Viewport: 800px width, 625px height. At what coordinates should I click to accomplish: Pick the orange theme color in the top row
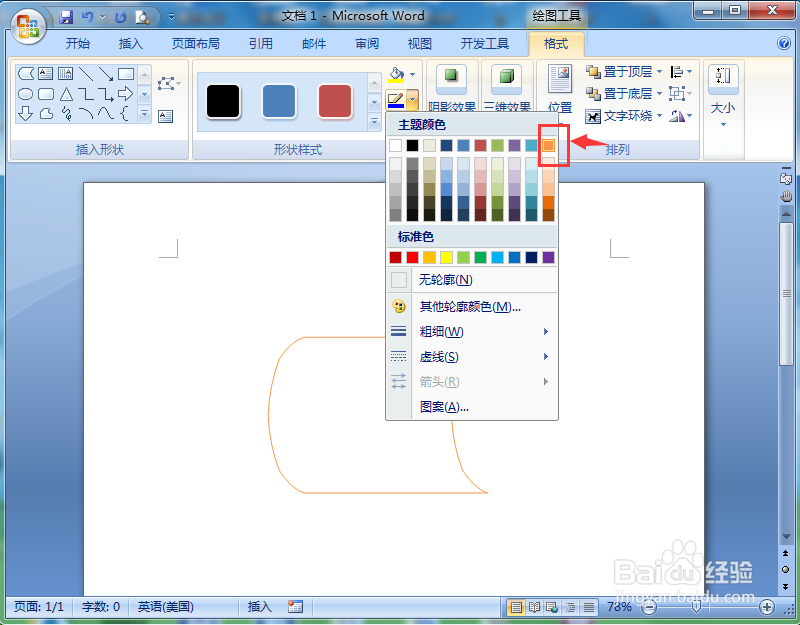548,145
